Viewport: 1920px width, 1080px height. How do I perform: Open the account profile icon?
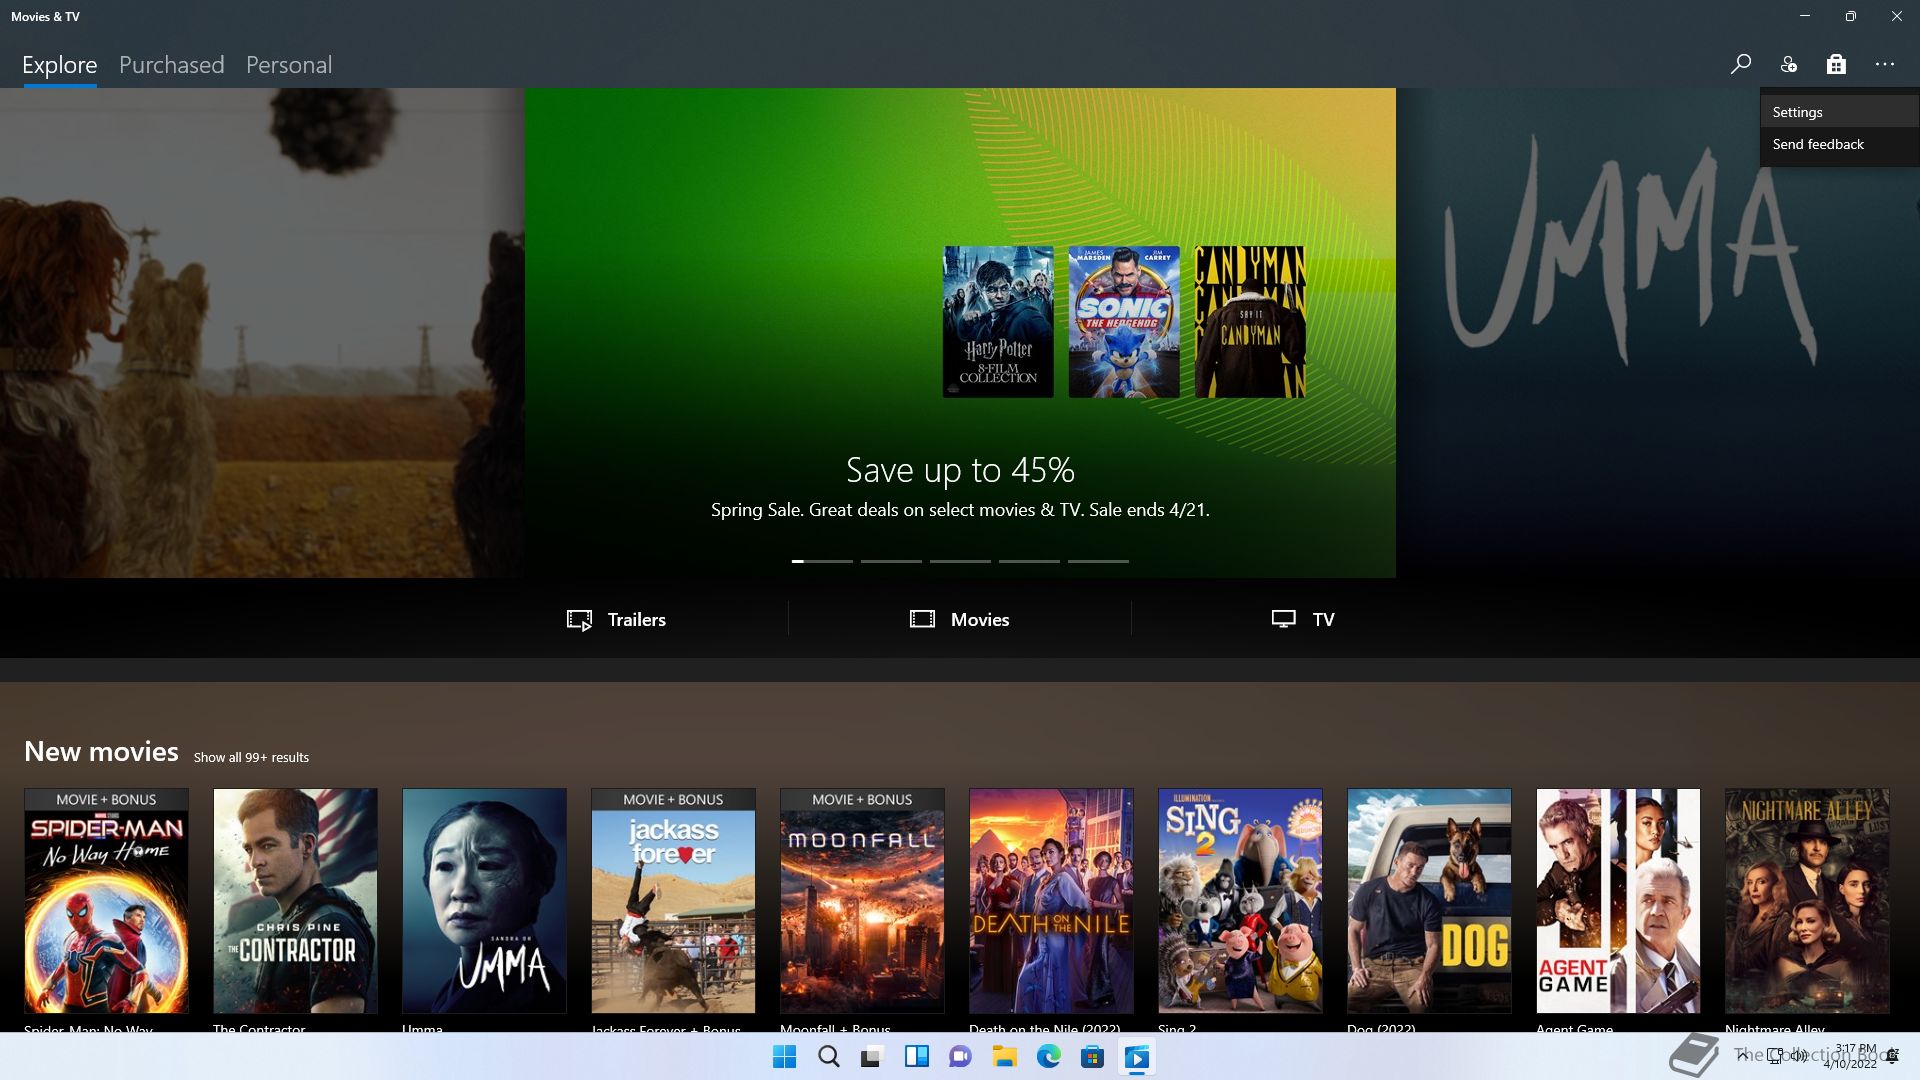[1788, 64]
